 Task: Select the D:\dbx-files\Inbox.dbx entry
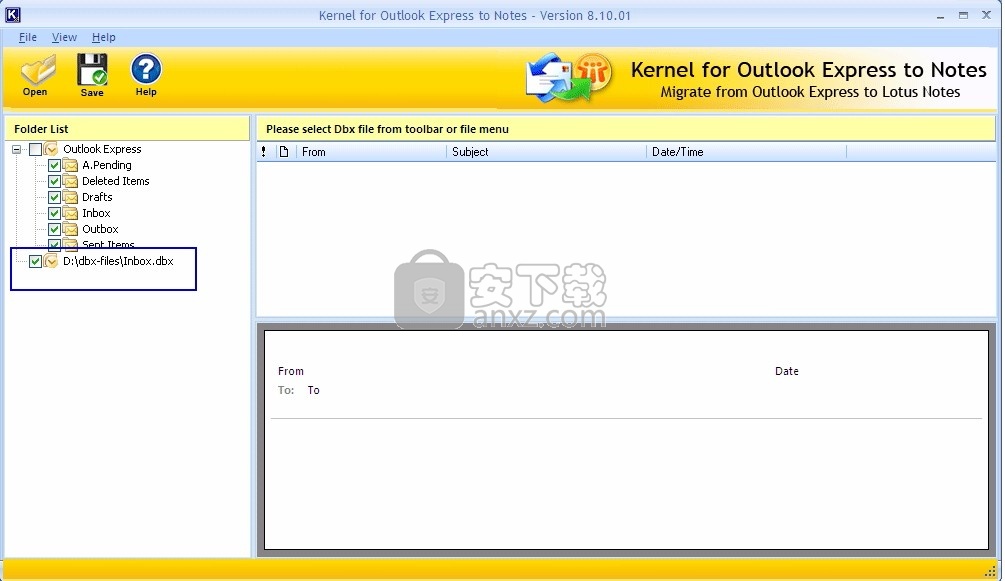pyautogui.click(x=118, y=262)
